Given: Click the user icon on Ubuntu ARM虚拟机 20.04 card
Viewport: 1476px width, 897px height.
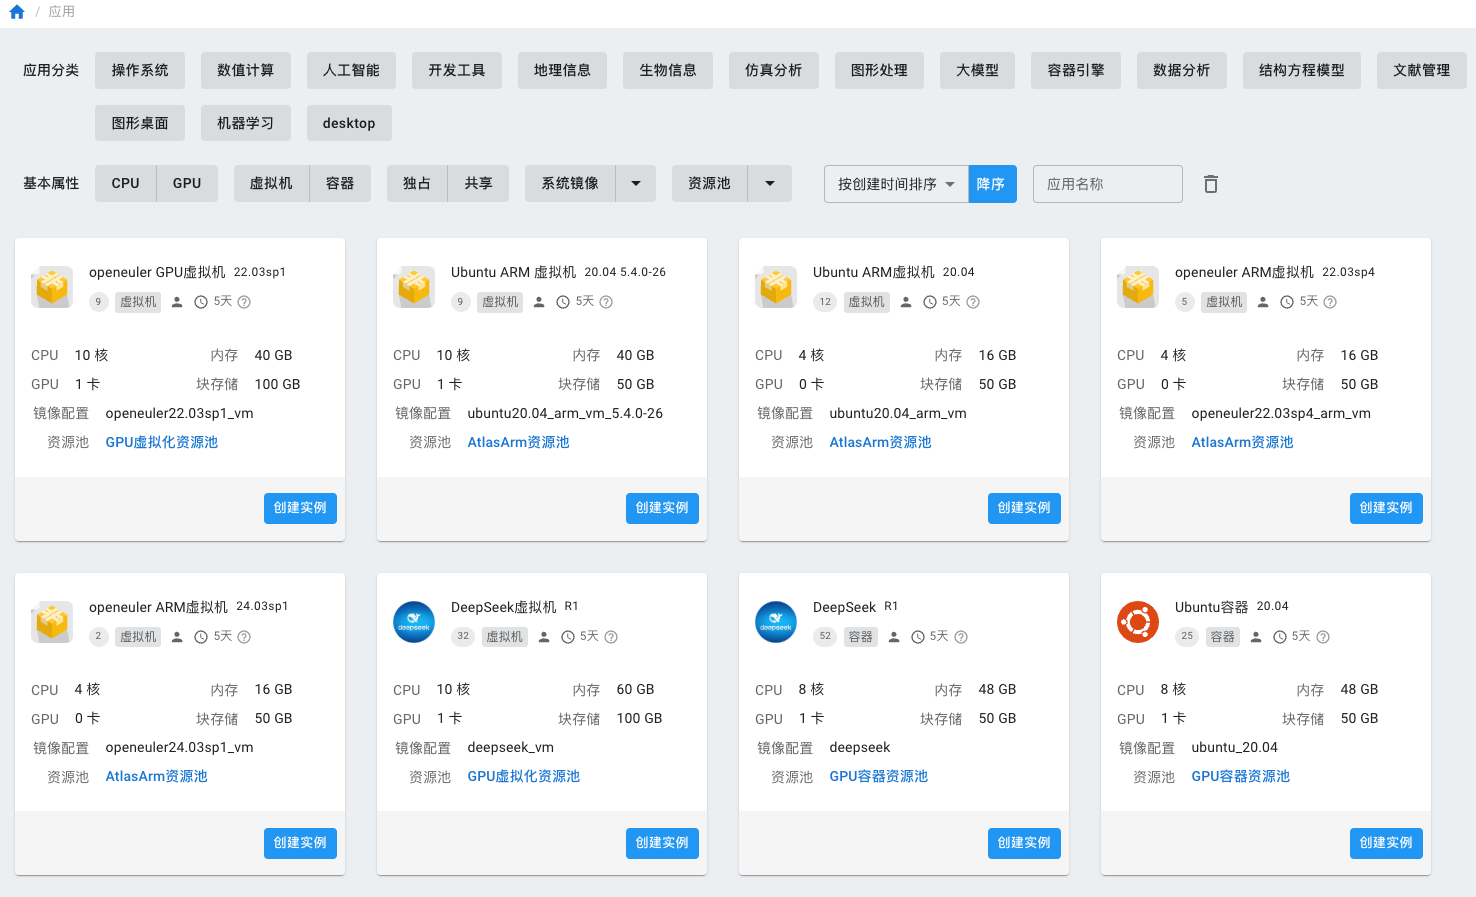Looking at the screenshot, I should [x=906, y=302].
